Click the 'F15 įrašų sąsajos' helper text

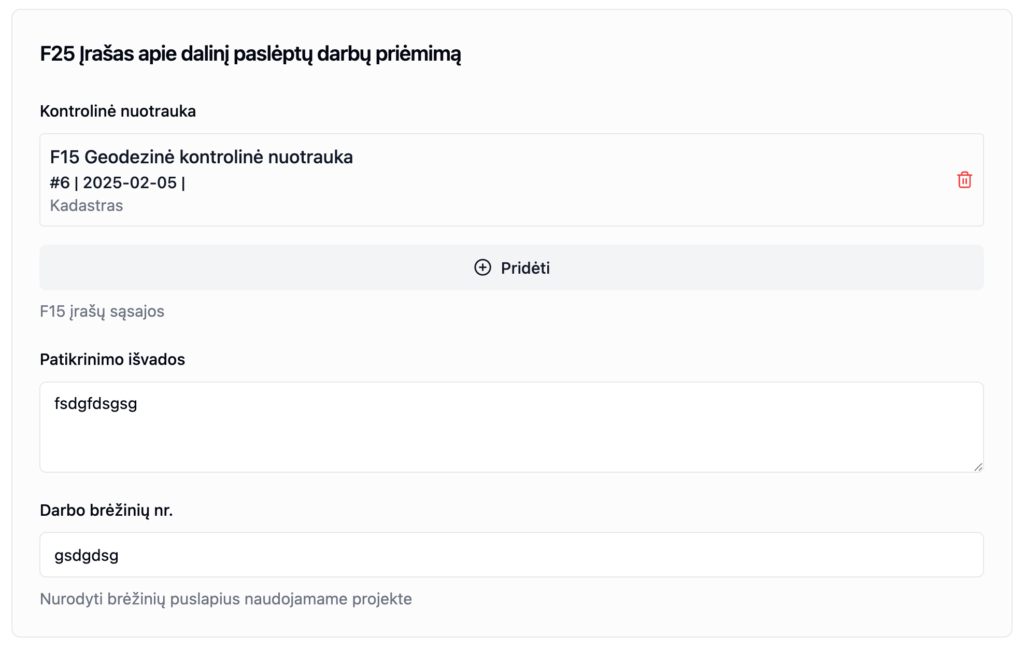tap(102, 311)
